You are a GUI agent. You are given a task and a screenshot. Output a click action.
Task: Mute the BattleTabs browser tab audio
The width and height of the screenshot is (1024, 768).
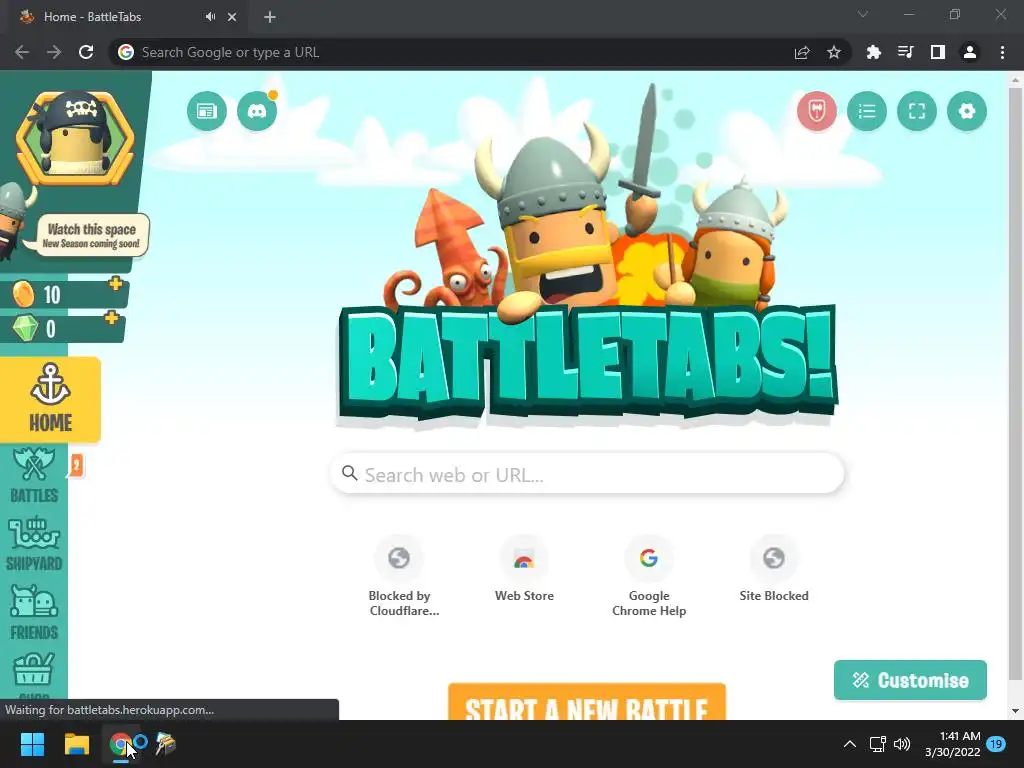coord(210,17)
